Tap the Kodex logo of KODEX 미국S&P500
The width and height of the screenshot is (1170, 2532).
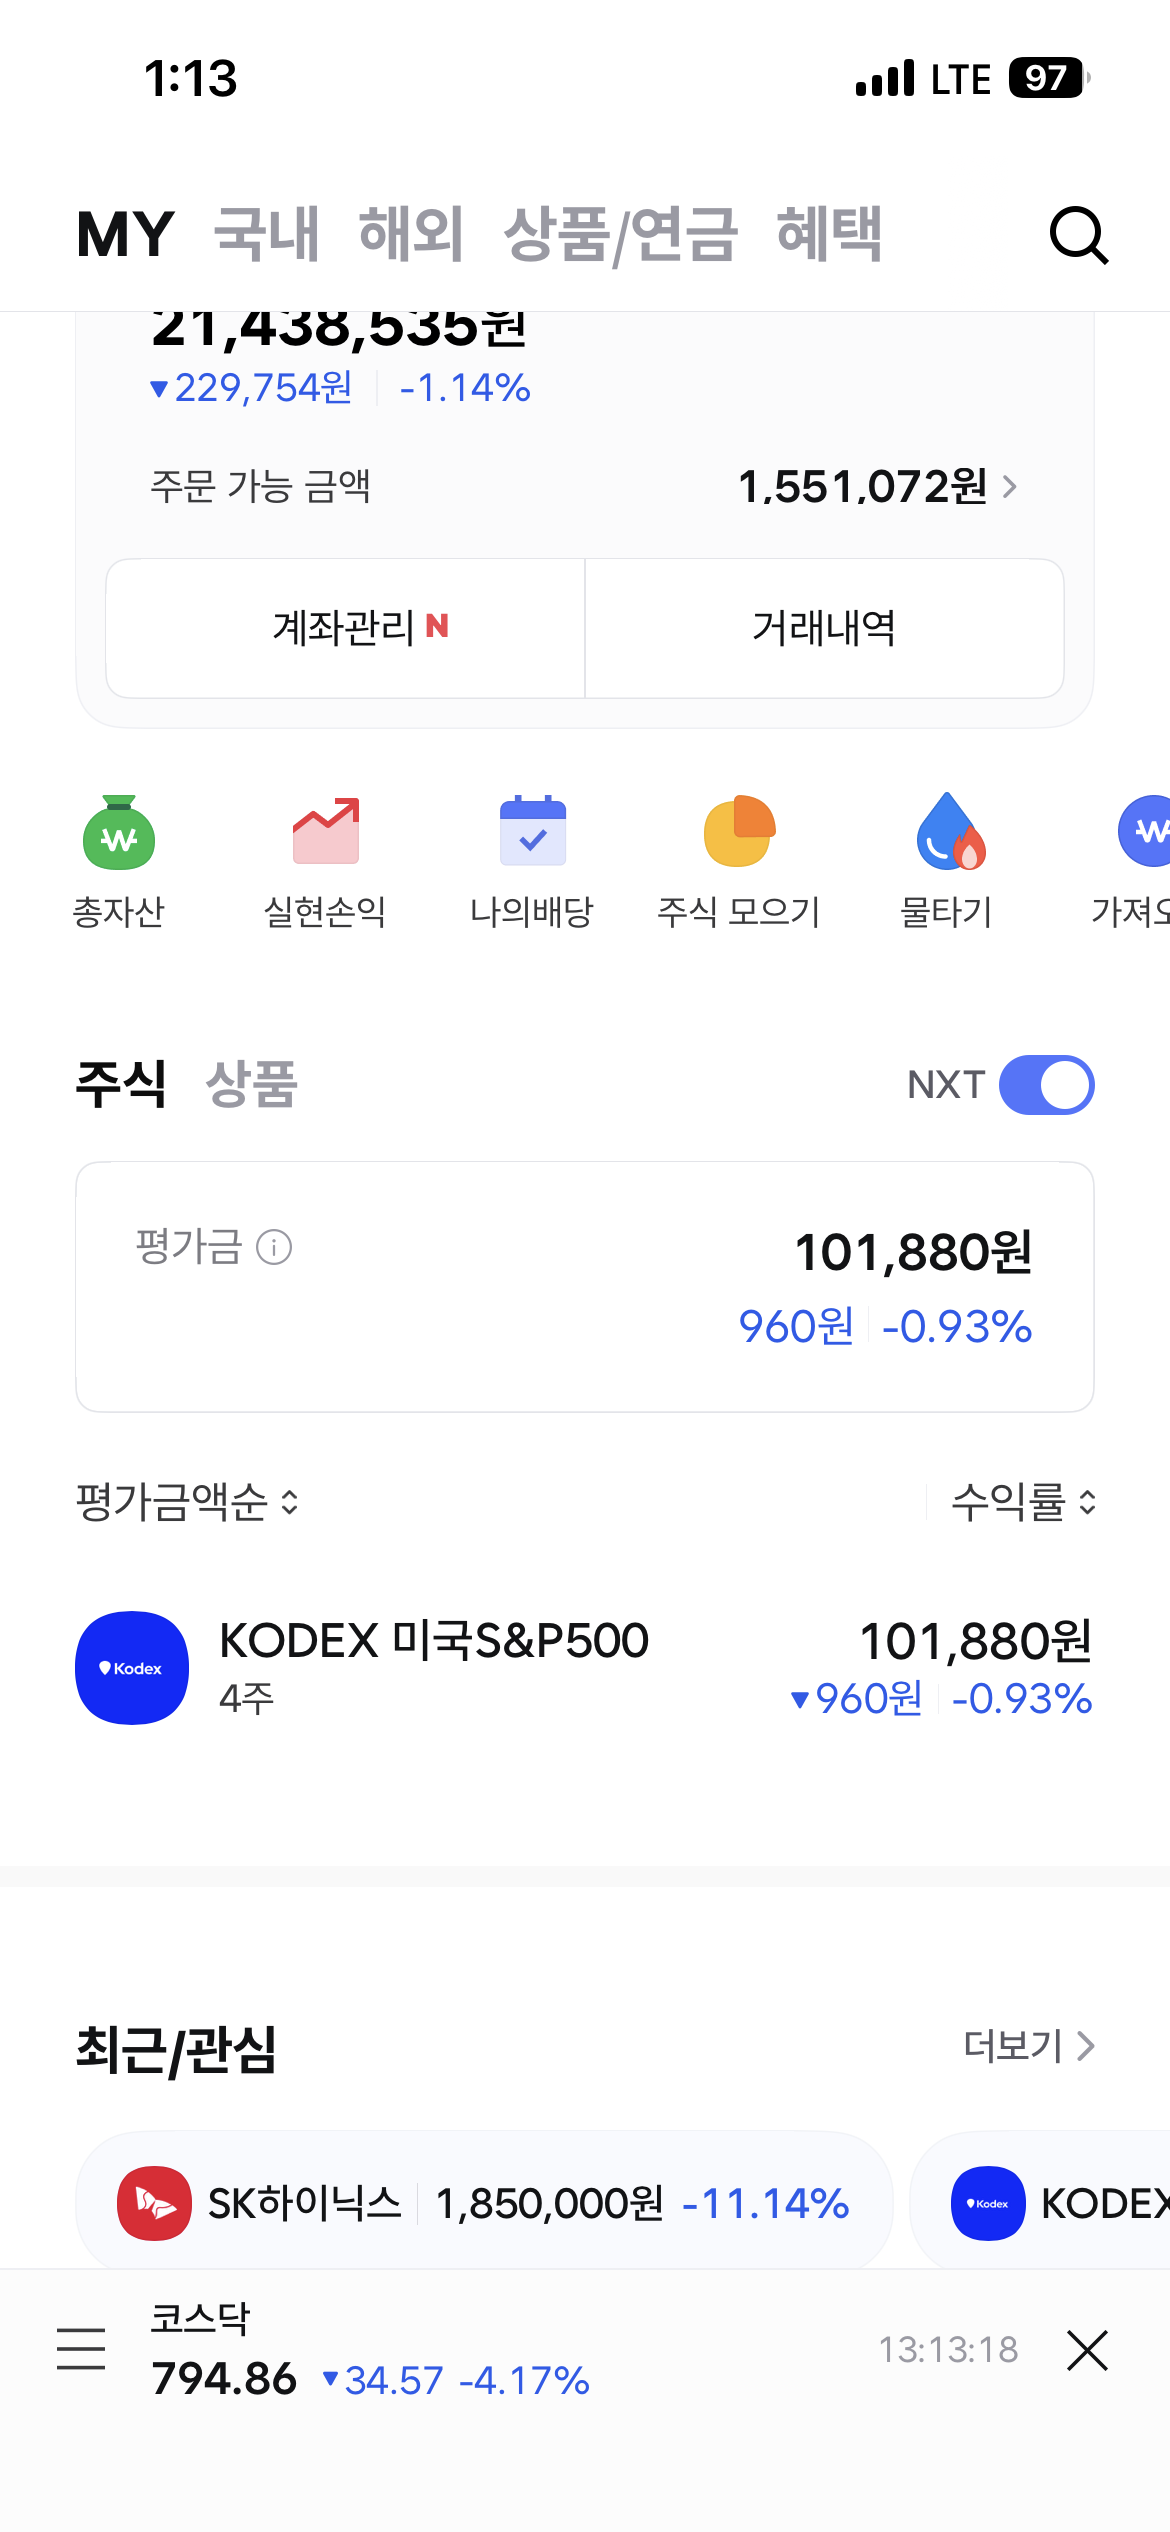132,1667
